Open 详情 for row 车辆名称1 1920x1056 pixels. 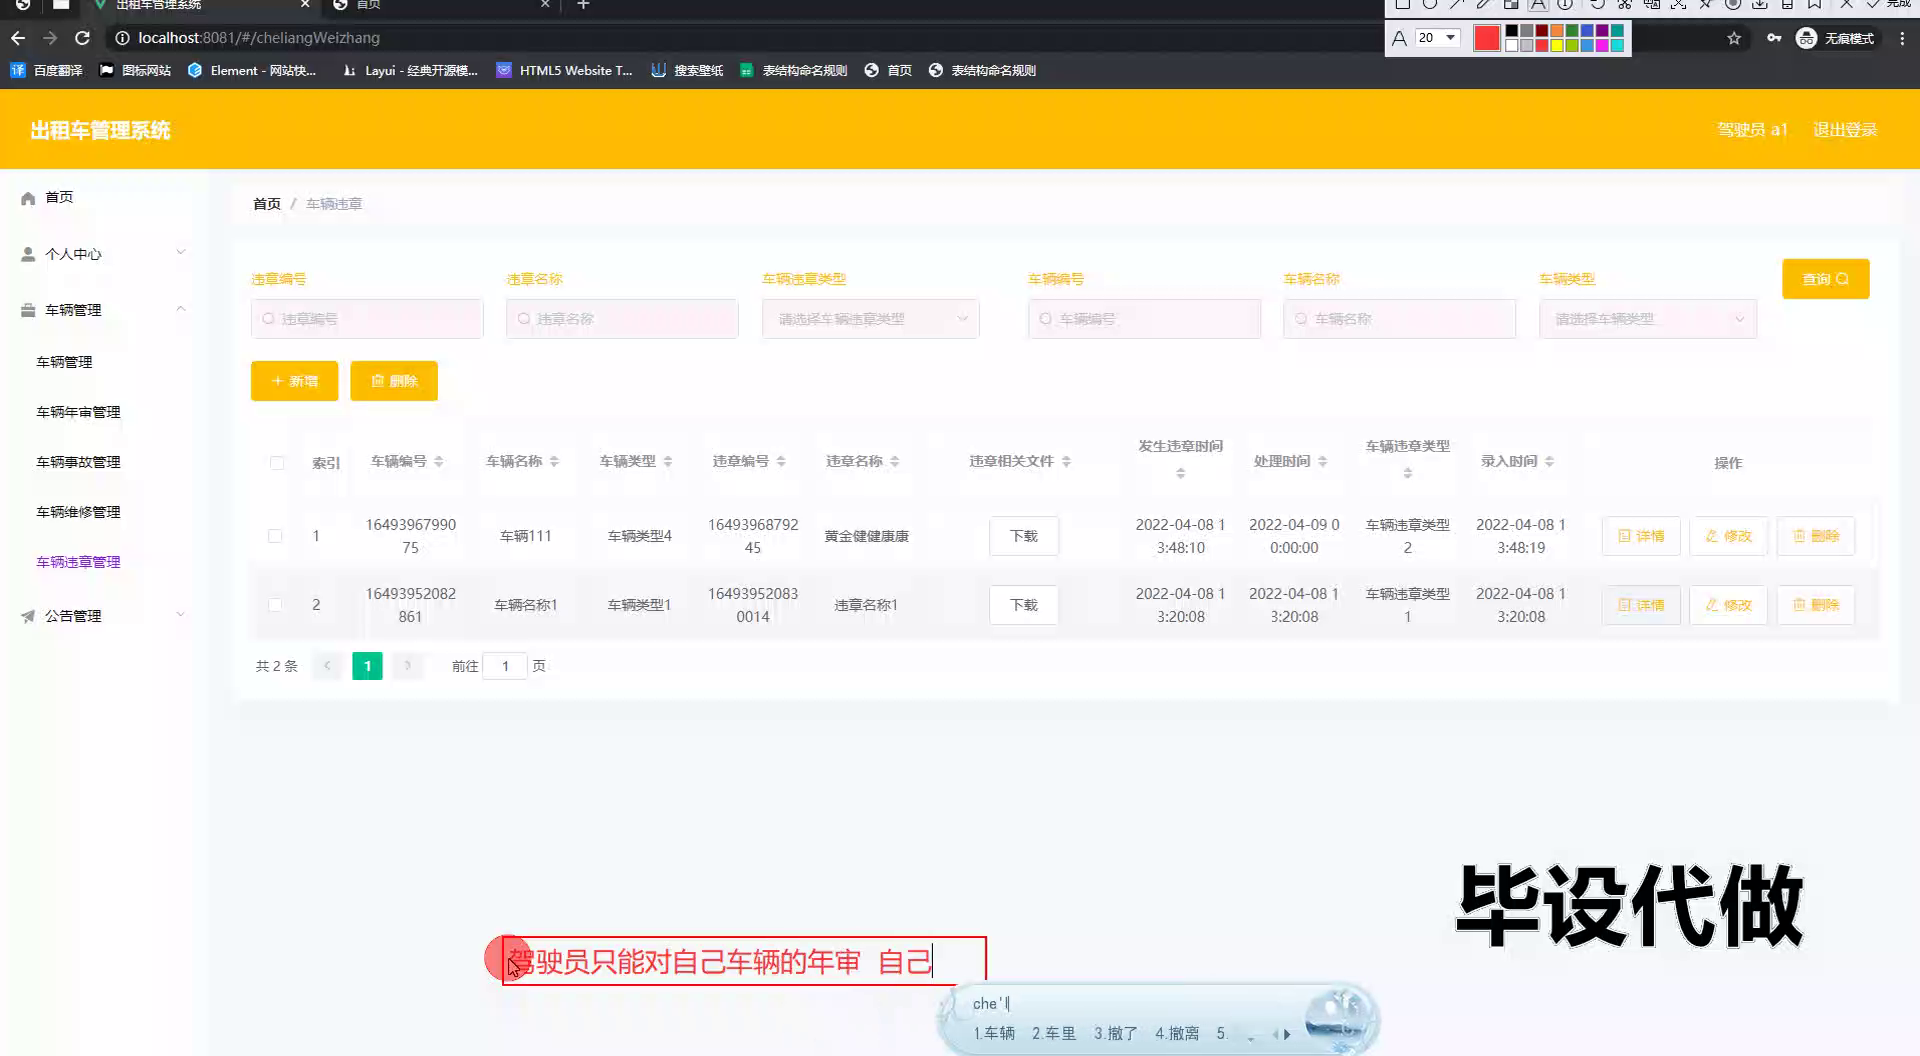click(x=1641, y=605)
